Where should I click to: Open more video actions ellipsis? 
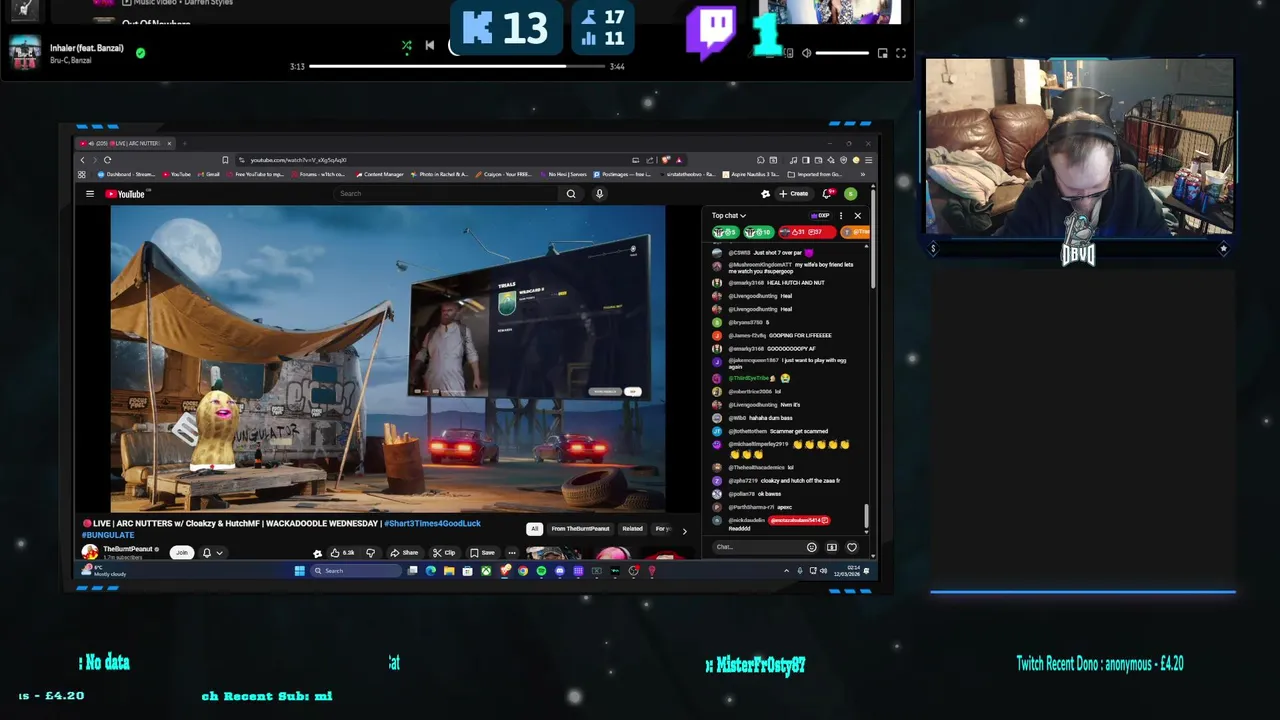[511, 552]
